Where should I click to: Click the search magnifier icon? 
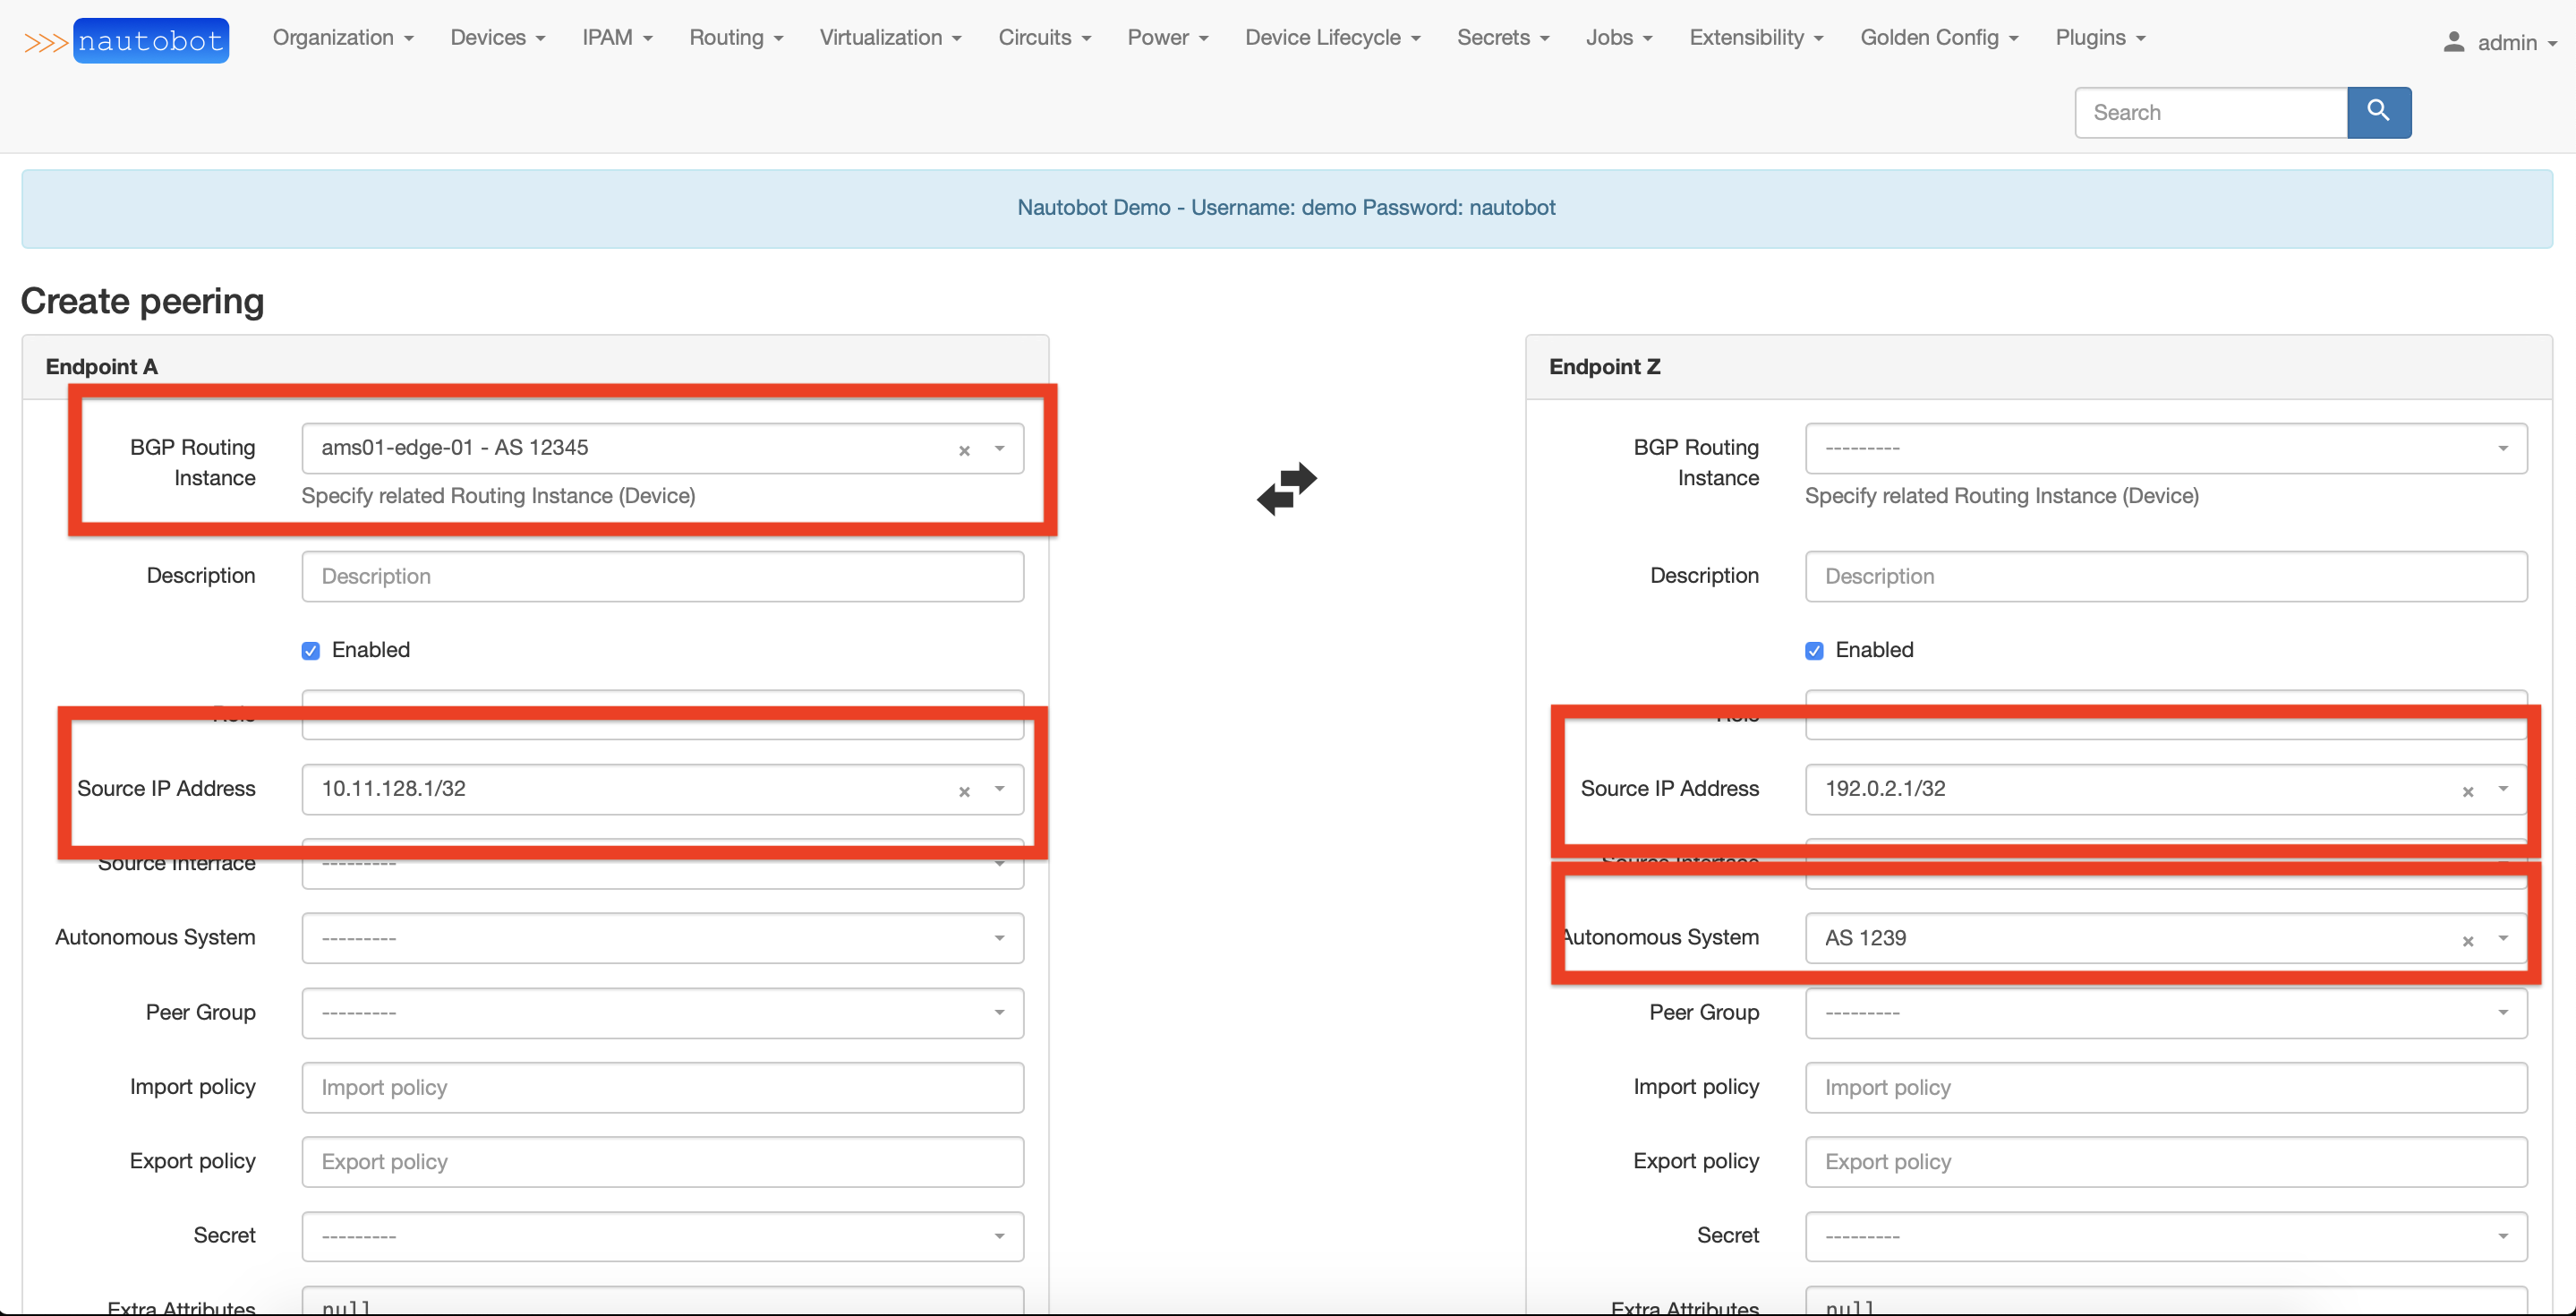2378,112
